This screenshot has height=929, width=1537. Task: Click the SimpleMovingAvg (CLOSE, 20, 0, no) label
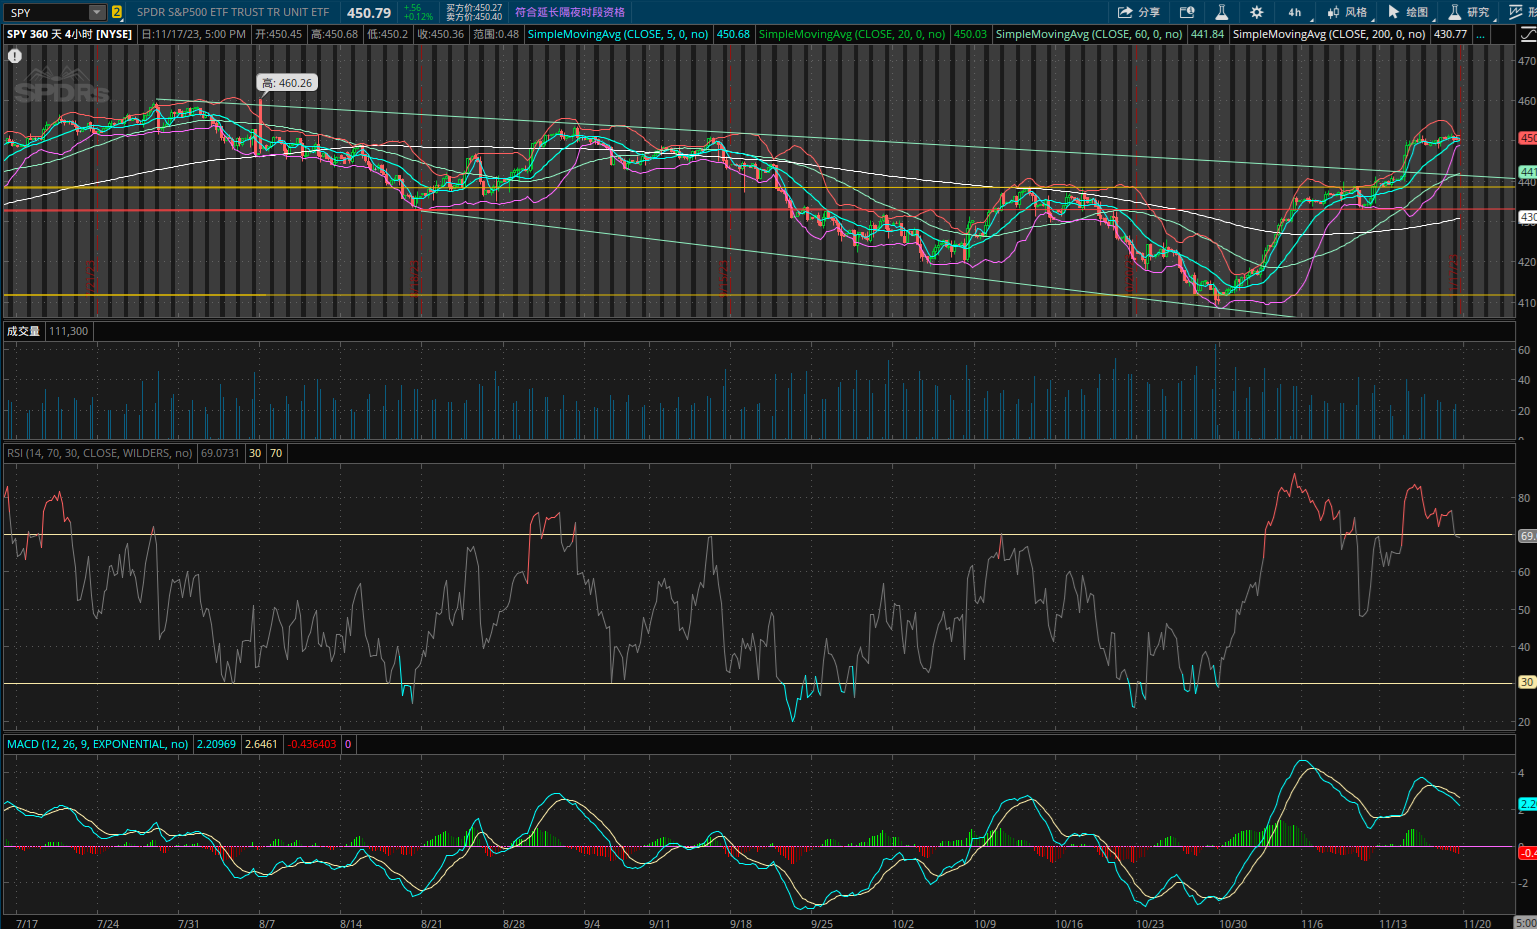[x=852, y=34]
